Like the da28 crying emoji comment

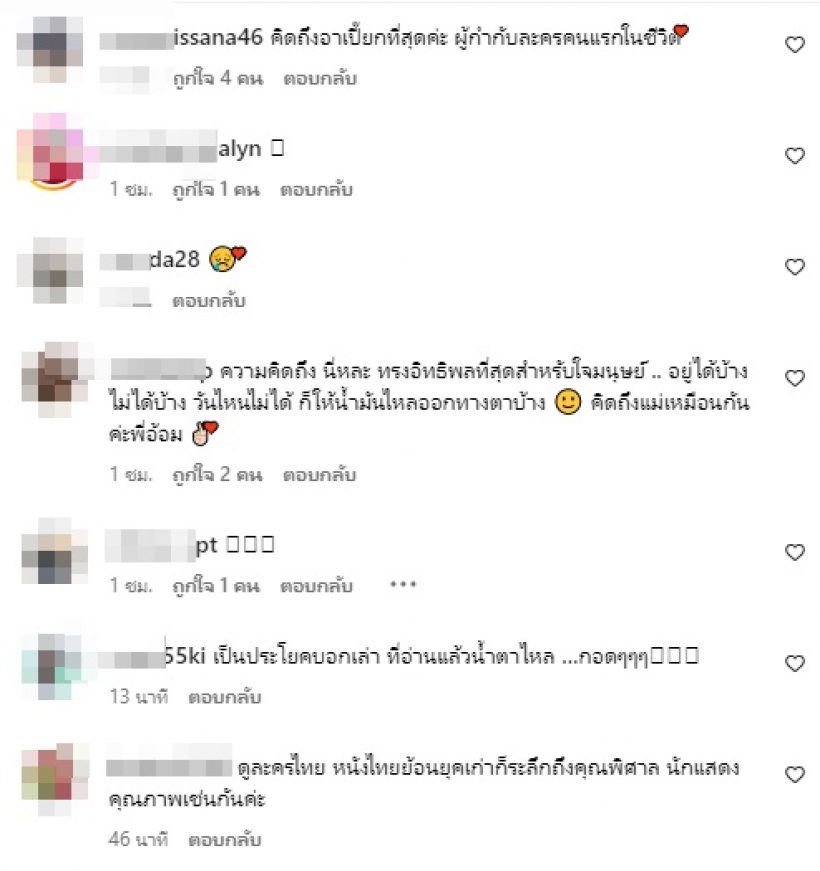click(794, 266)
